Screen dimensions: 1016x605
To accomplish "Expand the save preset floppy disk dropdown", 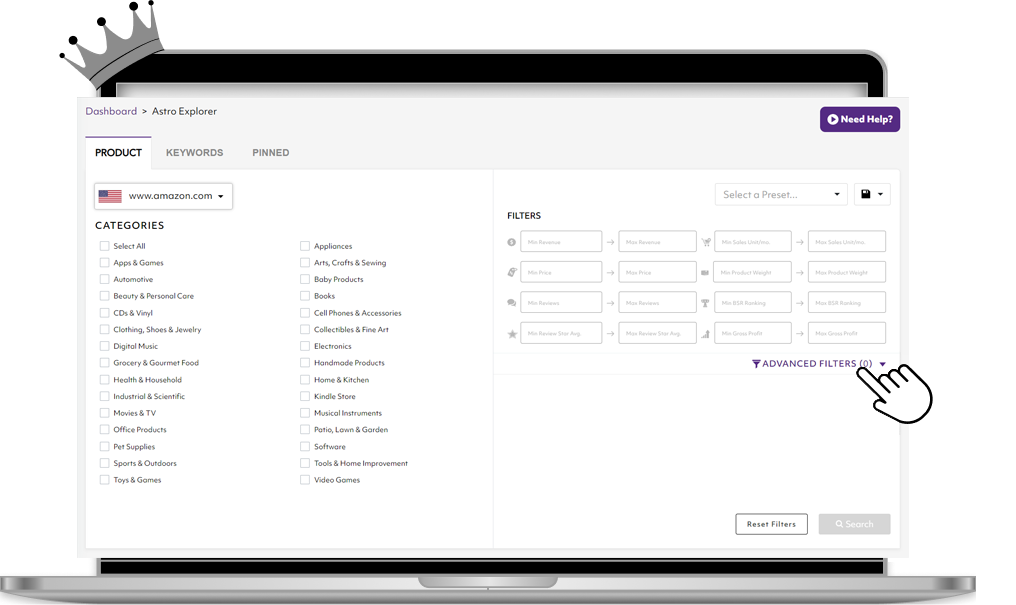I will coord(872,195).
